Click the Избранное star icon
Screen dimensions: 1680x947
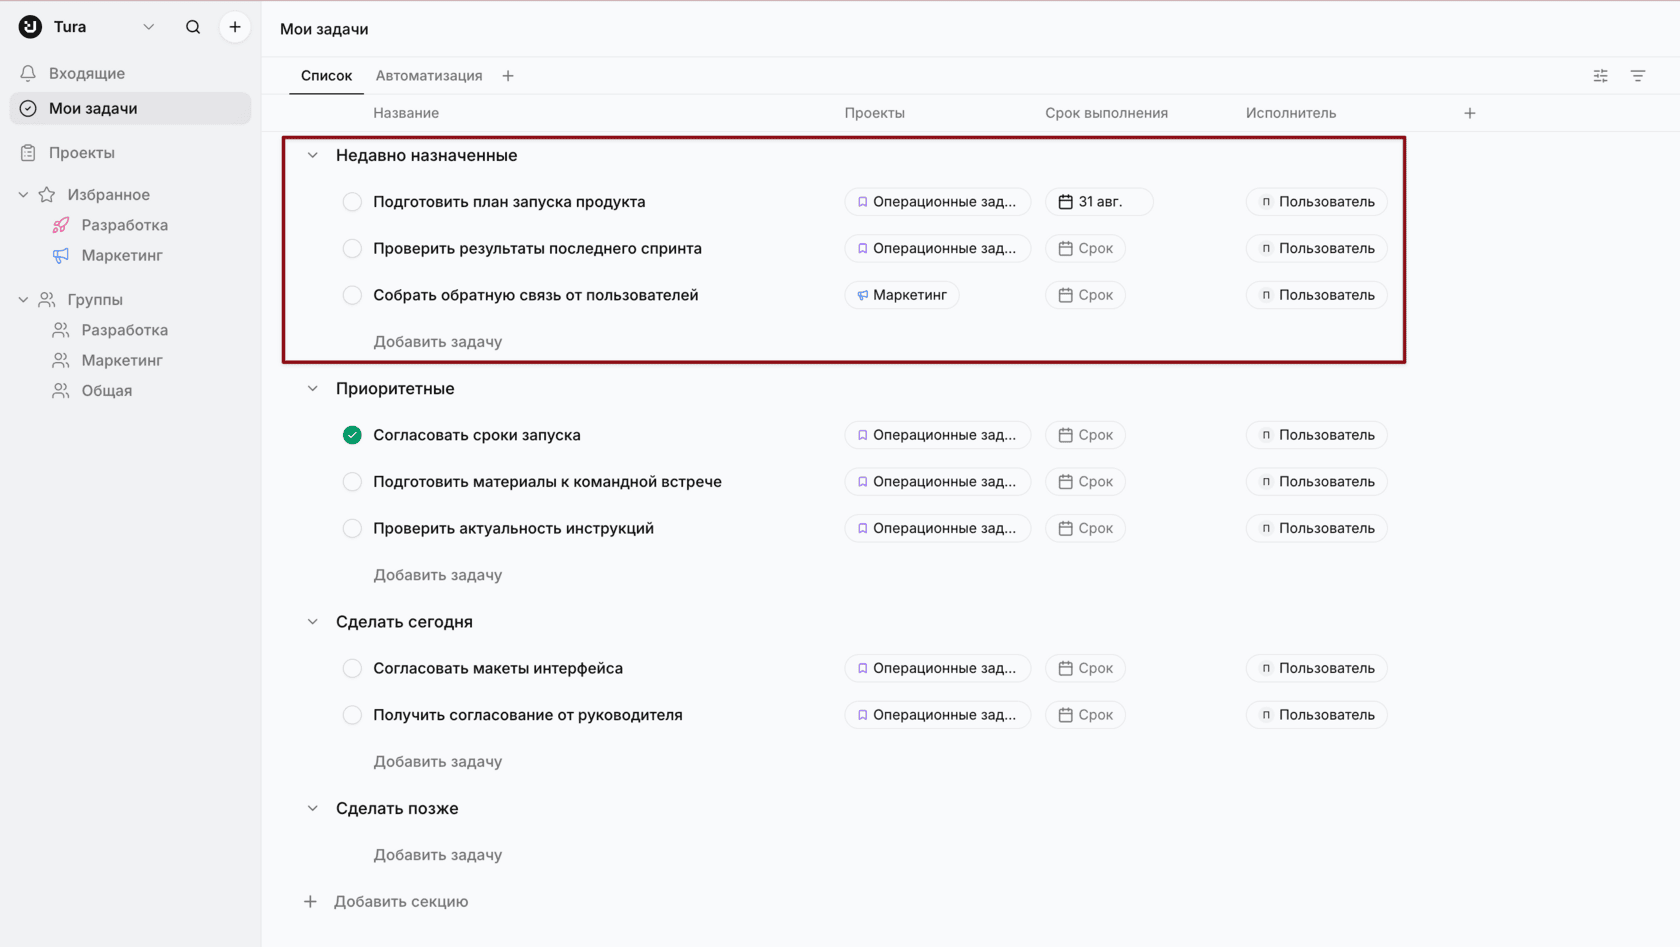(47, 195)
